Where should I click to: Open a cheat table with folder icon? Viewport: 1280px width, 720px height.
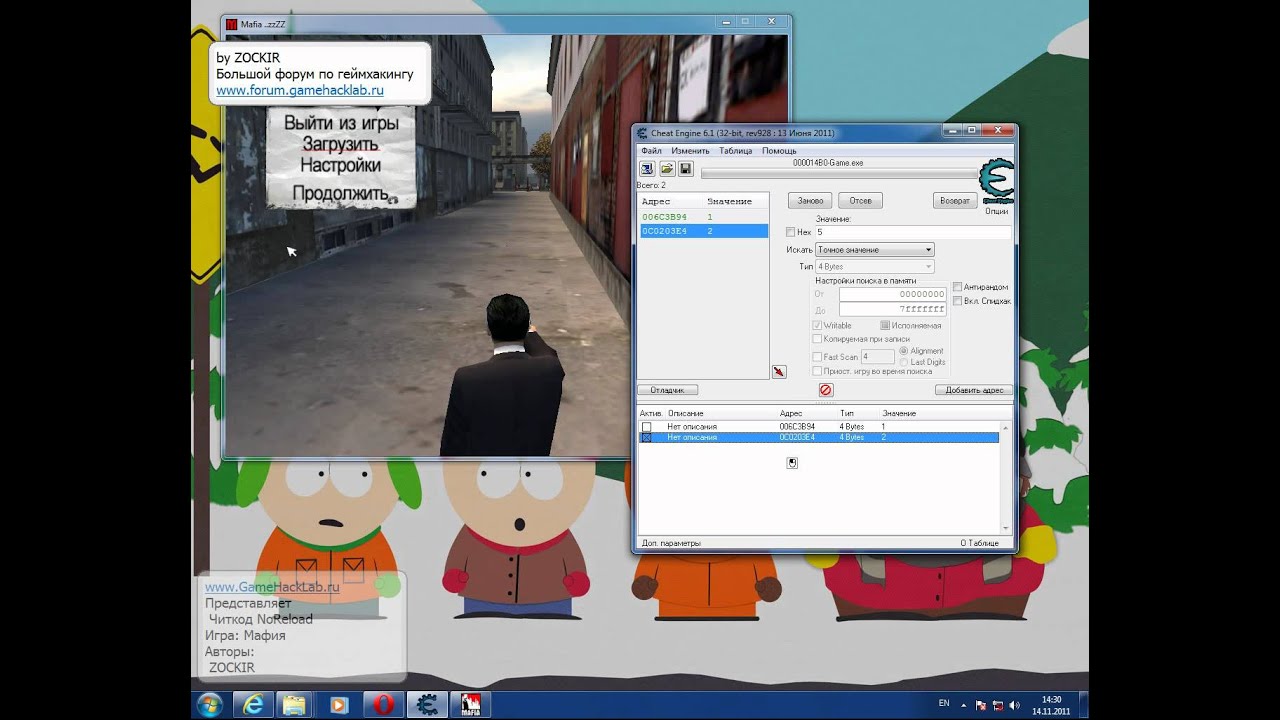point(667,168)
